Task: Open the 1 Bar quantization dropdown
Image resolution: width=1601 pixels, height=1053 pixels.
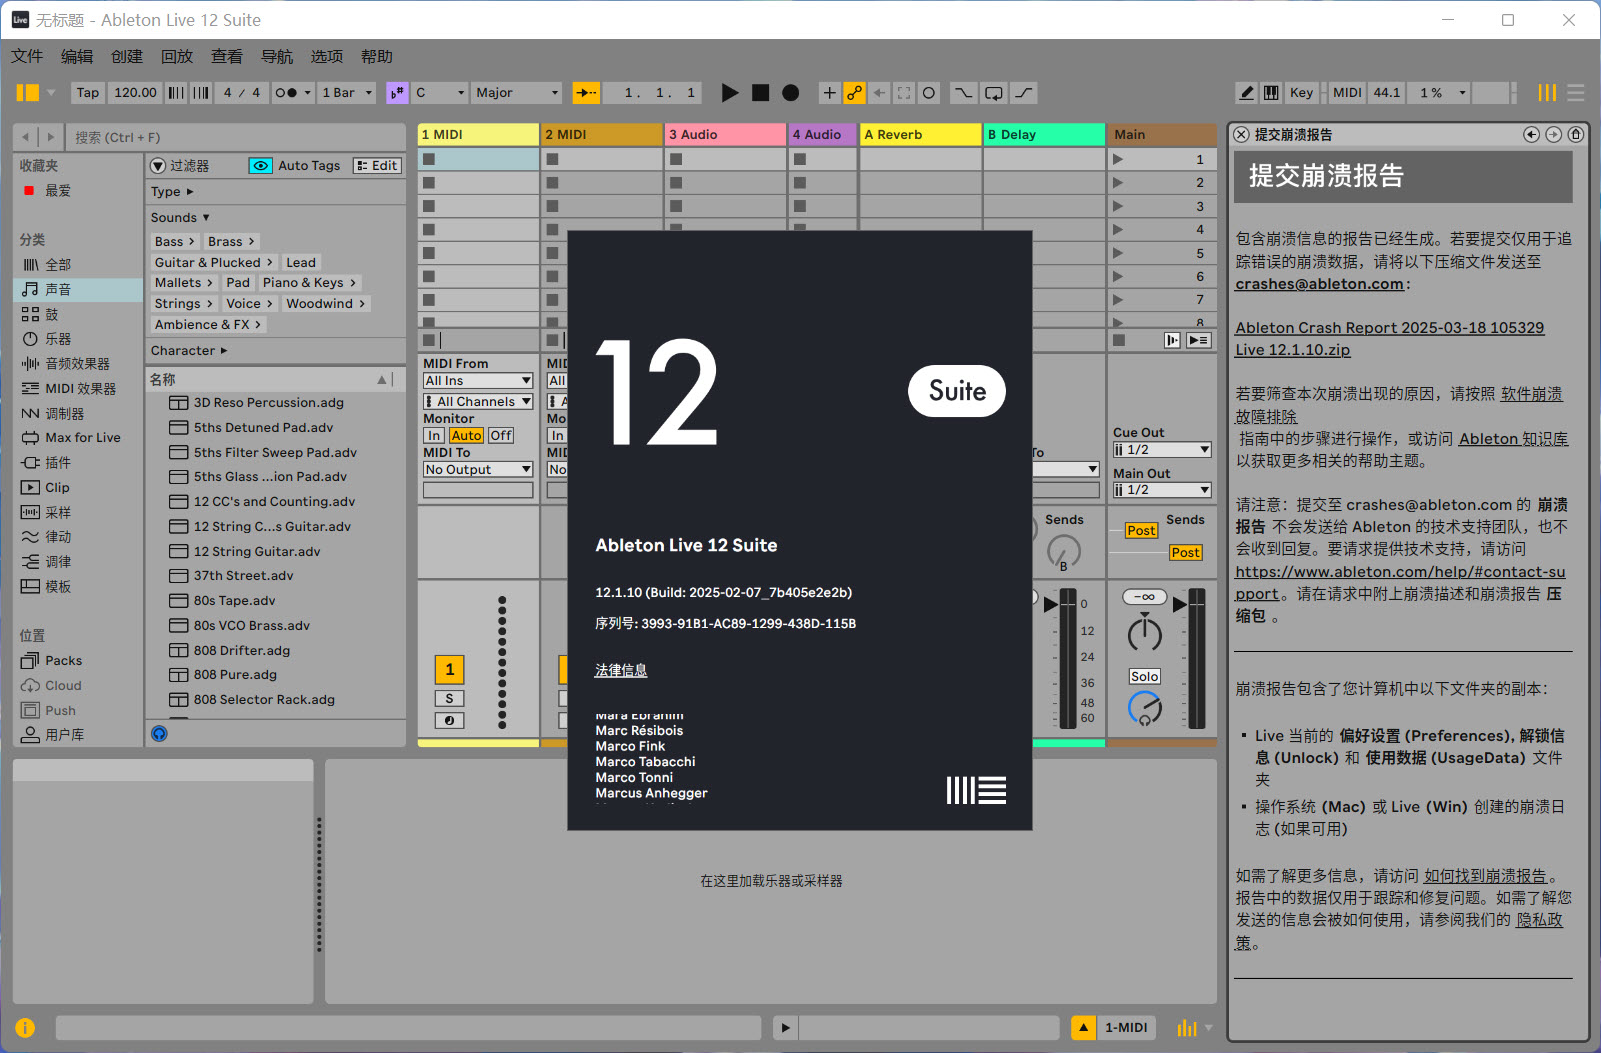Action: (347, 93)
